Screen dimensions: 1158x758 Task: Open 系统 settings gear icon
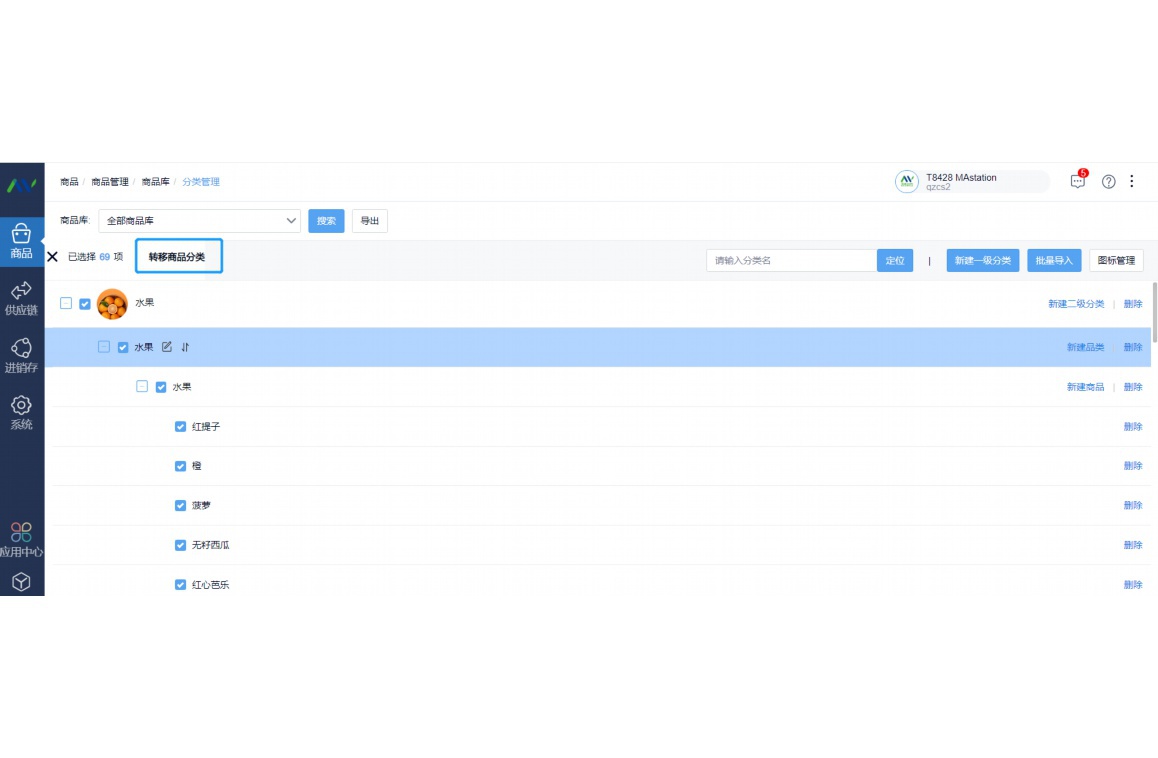(21, 412)
